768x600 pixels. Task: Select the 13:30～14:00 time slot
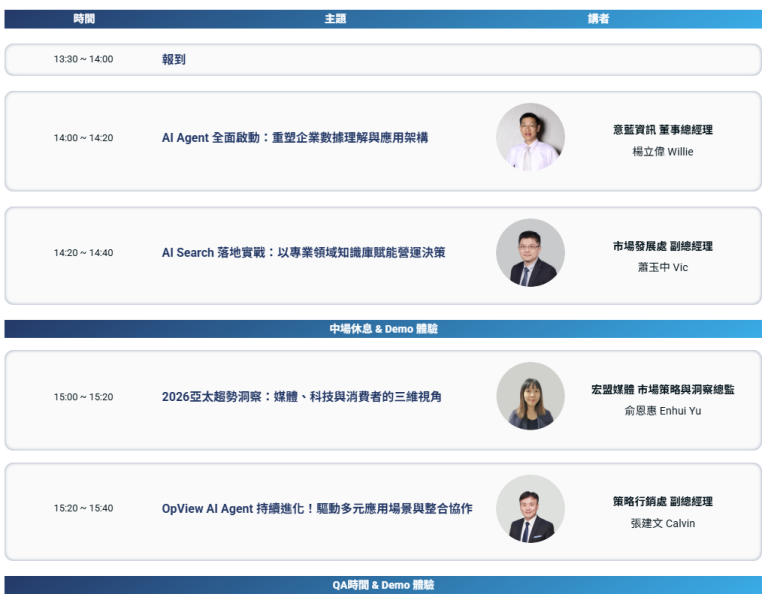[x=84, y=60]
